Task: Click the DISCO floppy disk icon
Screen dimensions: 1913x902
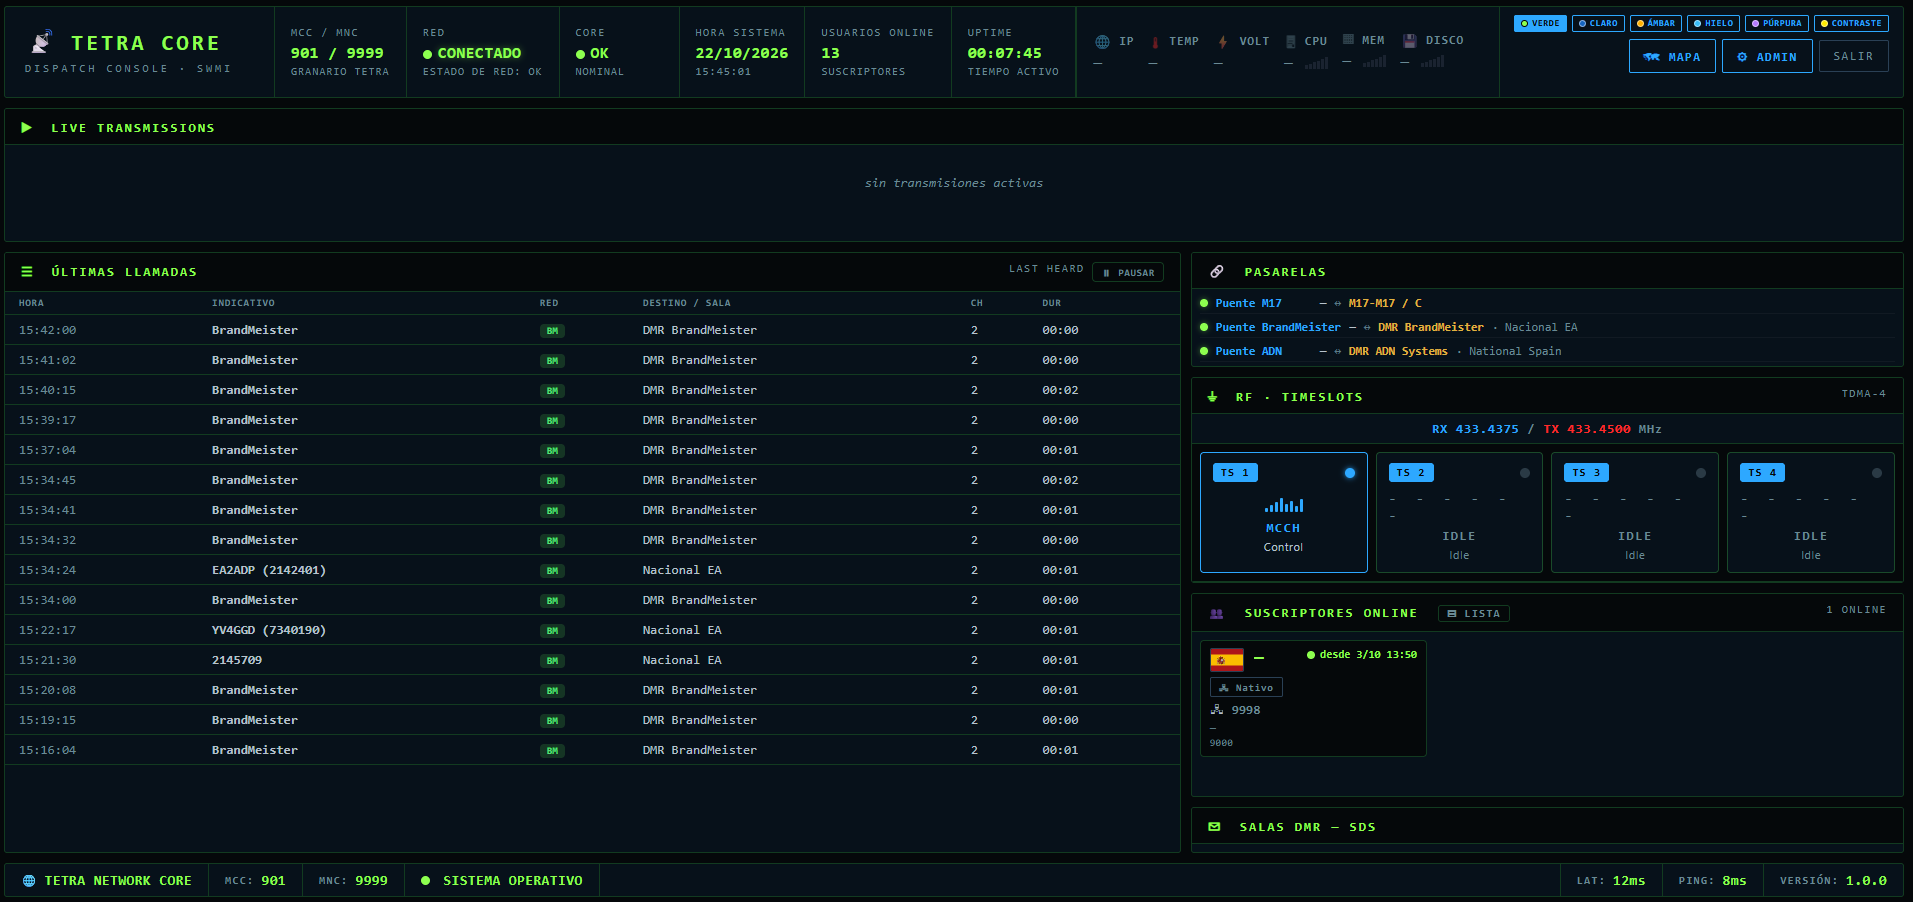Action: click(x=1409, y=41)
